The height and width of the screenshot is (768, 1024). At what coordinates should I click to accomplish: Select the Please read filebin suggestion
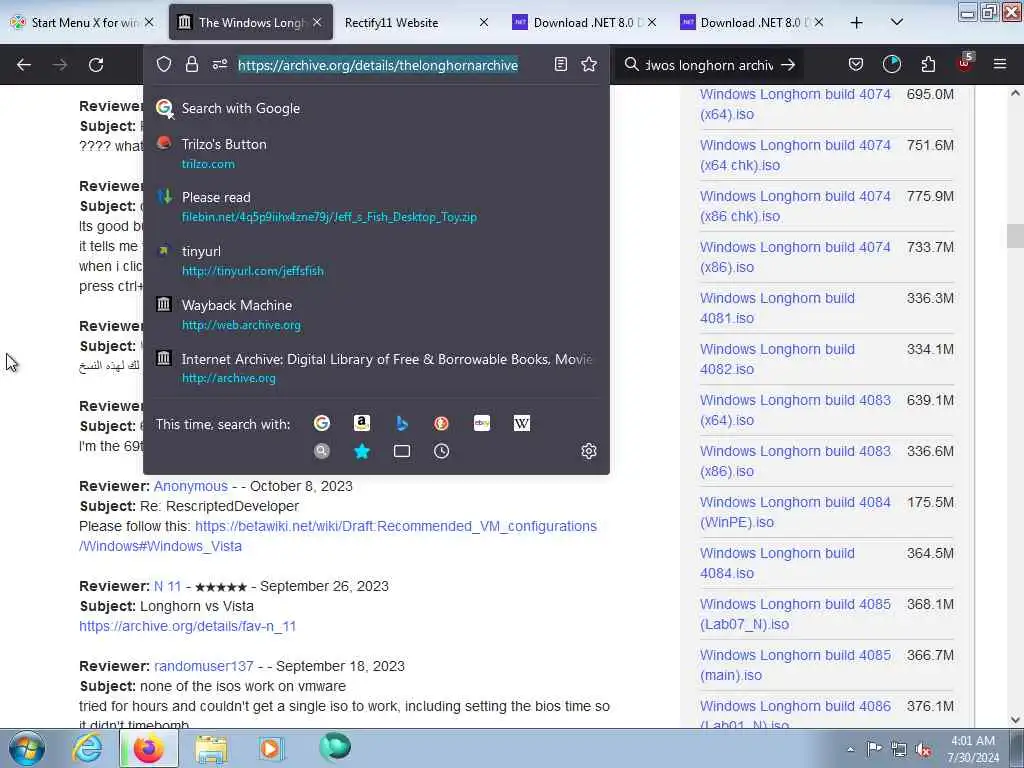point(376,206)
